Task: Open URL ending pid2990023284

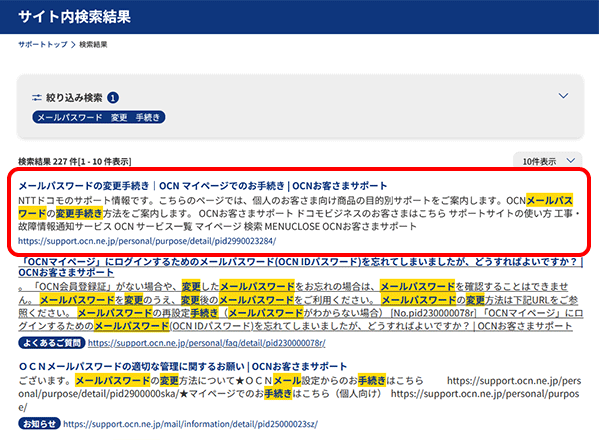Action: [x=147, y=241]
